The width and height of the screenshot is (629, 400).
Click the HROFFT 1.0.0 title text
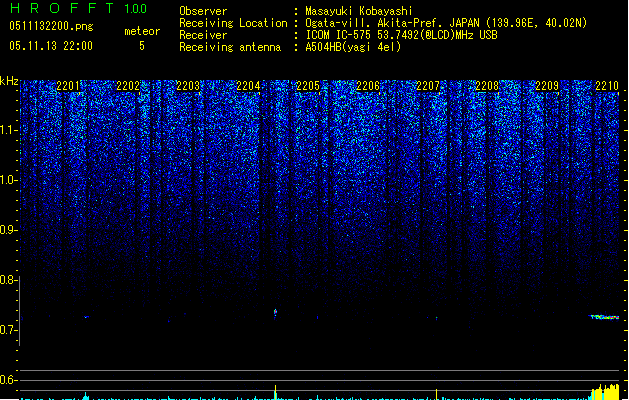(78, 8)
